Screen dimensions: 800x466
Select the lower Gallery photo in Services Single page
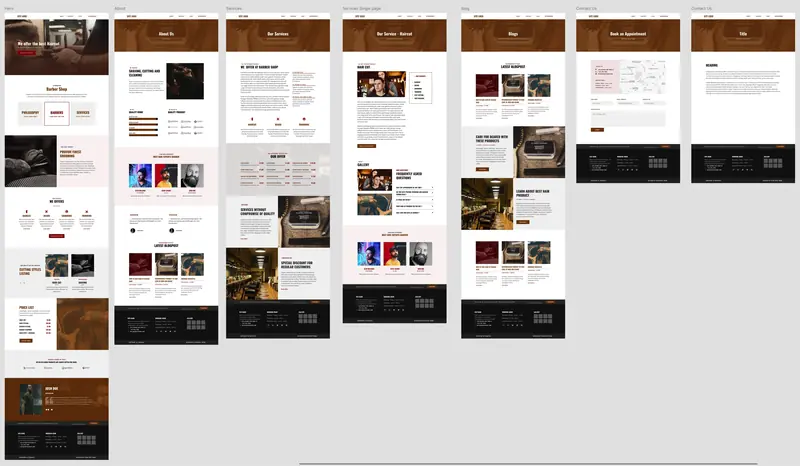(374, 204)
